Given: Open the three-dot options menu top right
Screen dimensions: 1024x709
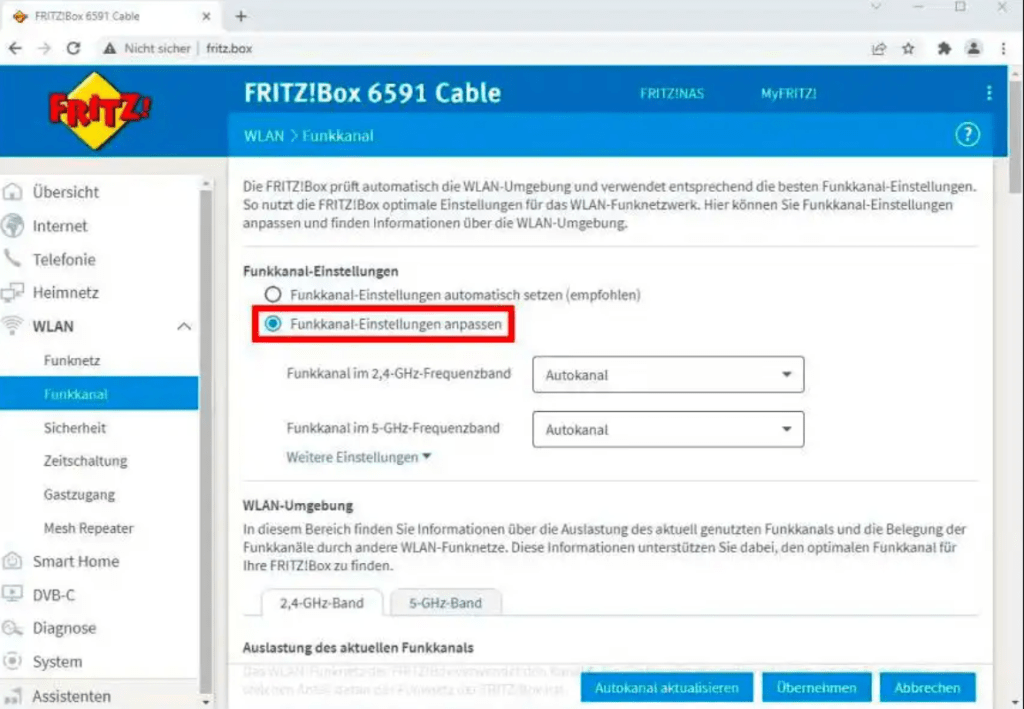Looking at the screenshot, I should (990, 93).
